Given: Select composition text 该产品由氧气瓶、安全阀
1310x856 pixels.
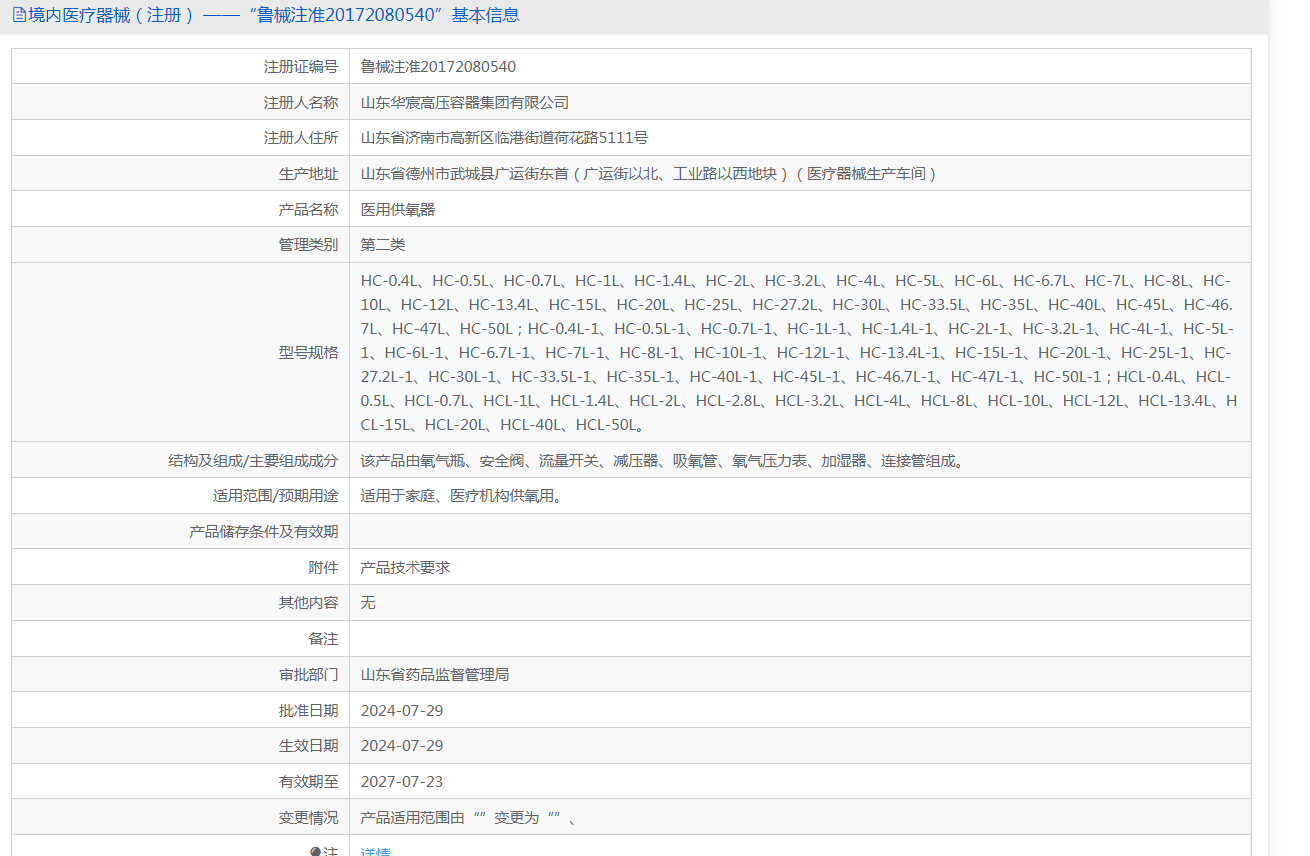Looking at the screenshot, I should [662, 461].
